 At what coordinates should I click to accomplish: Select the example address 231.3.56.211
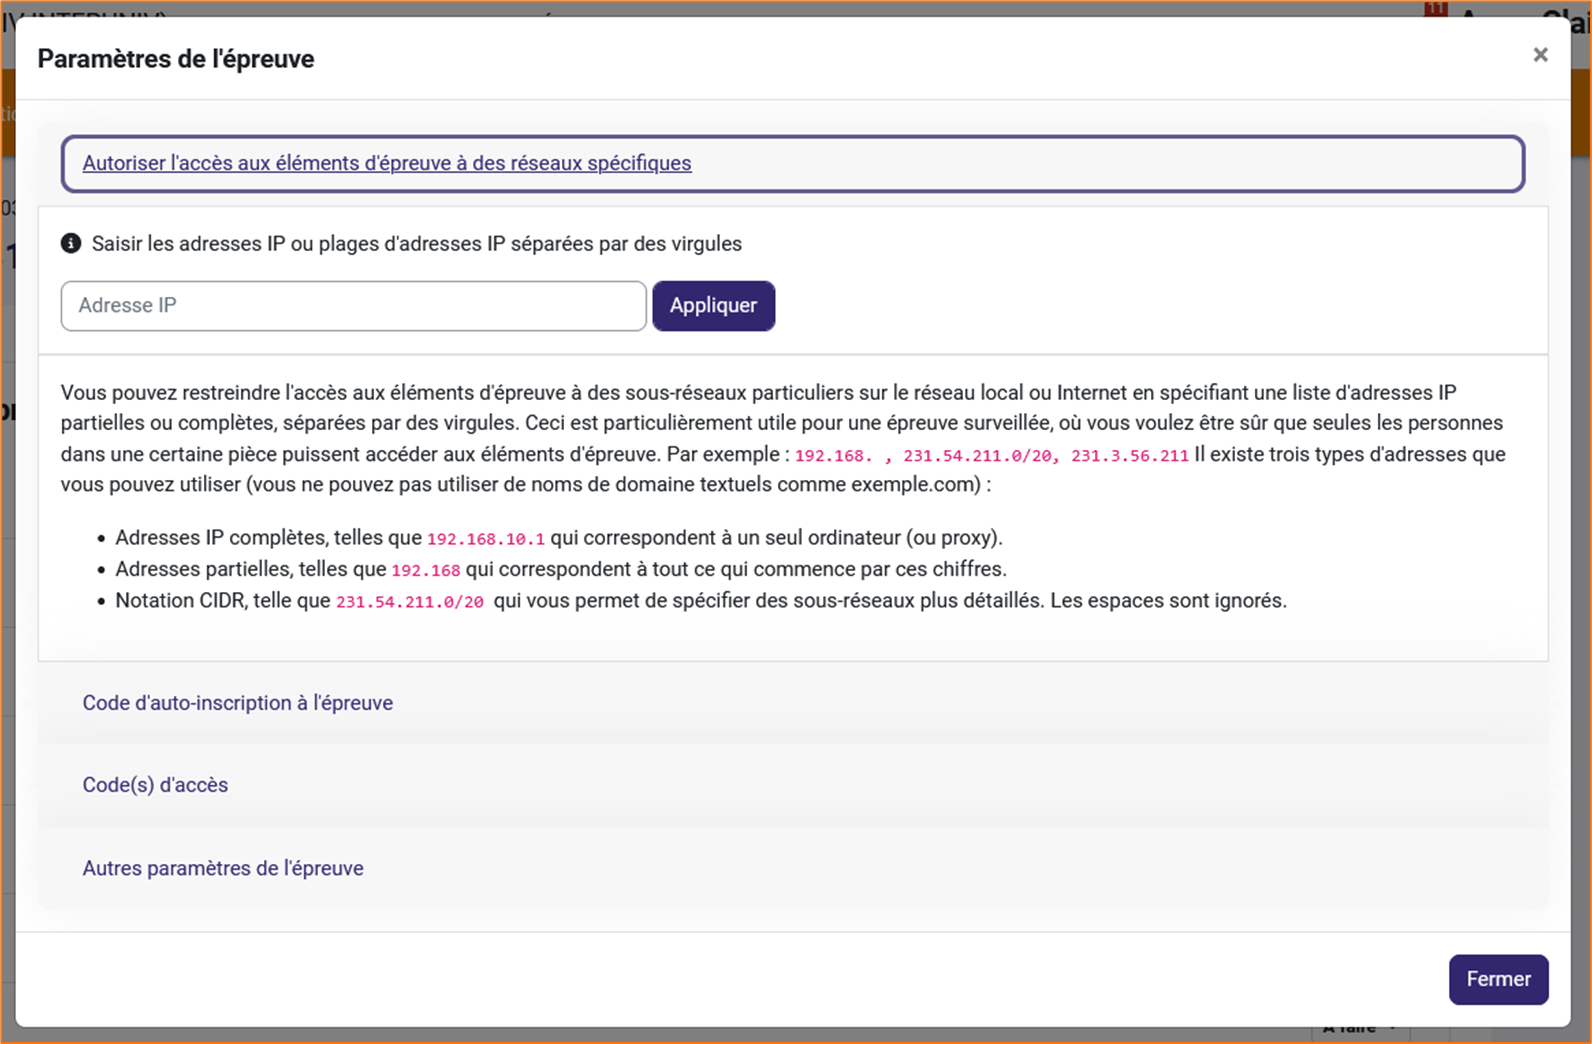pyautogui.click(x=1129, y=456)
